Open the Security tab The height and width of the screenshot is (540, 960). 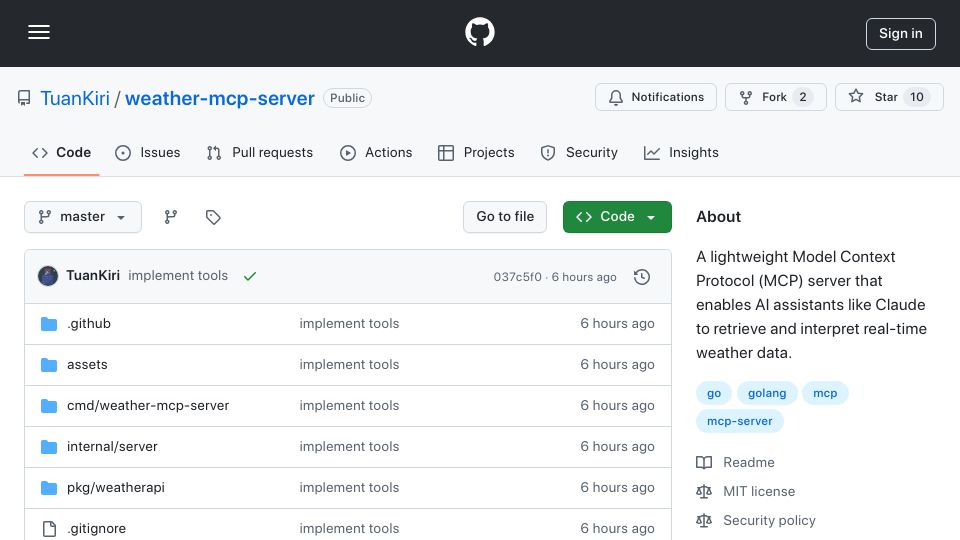[x=579, y=152]
